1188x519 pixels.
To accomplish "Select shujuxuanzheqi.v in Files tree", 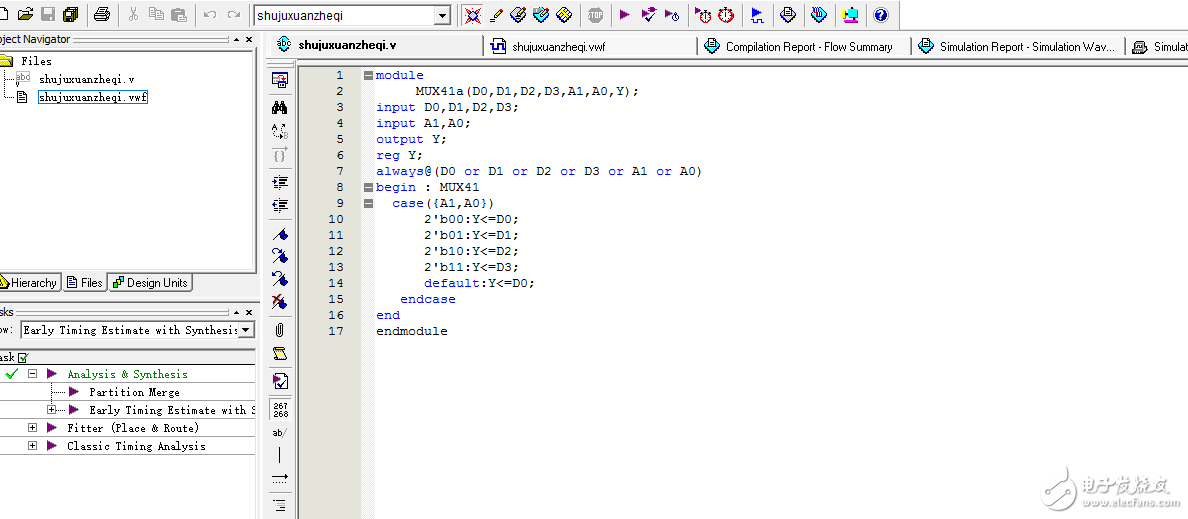I will tap(86, 79).
